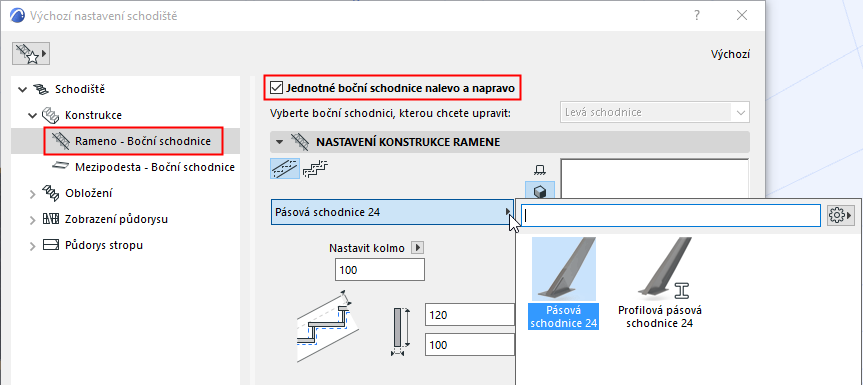Click the floor plan preview icon

tap(540, 170)
